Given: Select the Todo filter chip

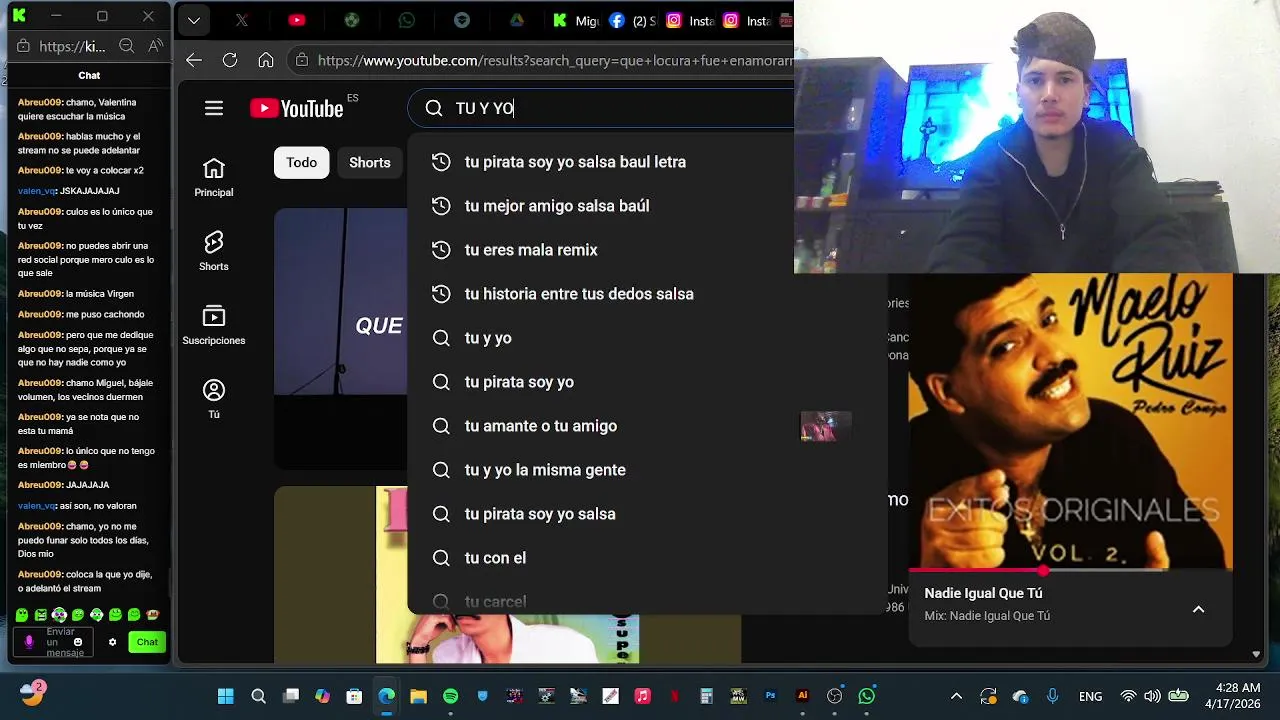Looking at the screenshot, I should click(302, 162).
